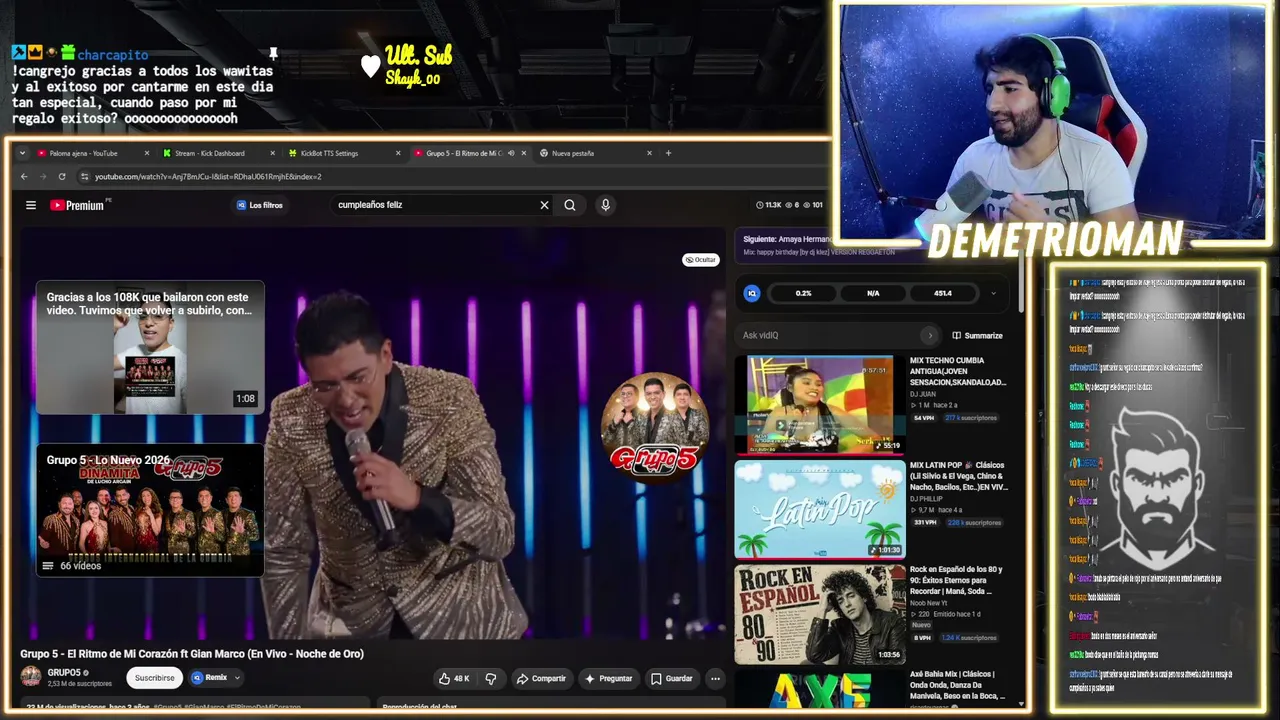Viewport: 1280px width, 720px height.
Task: Open the 'MIX LATIN POP' video thumbnail
Action: pyautogui.click(x=820, y=509)
